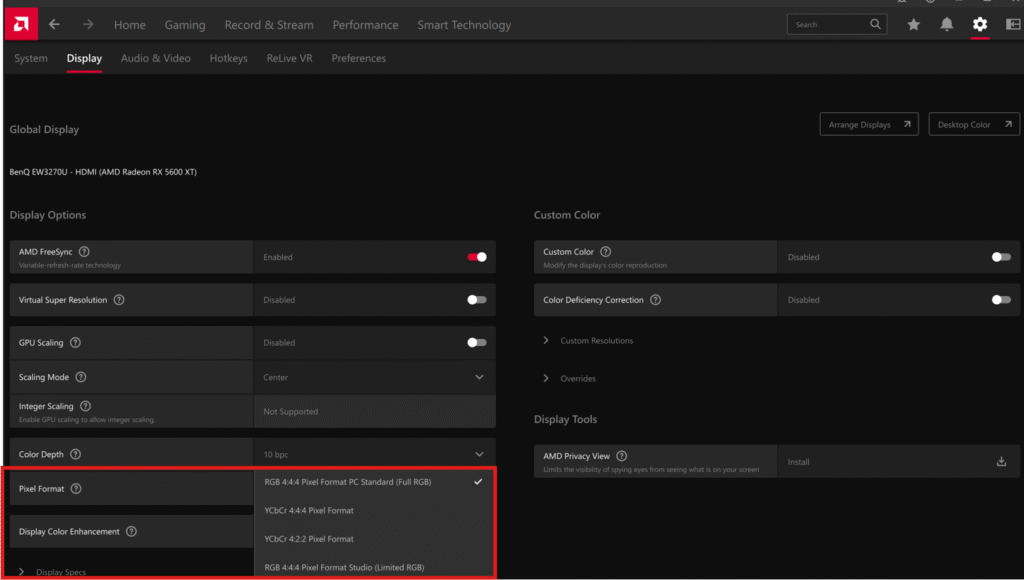Open help for Pixel Format
This screenshot has width=1024, height=580.
point(76,489)
